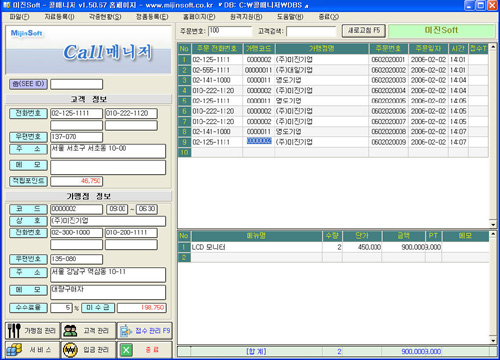The image size is (500, 360).
Task: Click the closing time field 06:30
Action: 147,209
